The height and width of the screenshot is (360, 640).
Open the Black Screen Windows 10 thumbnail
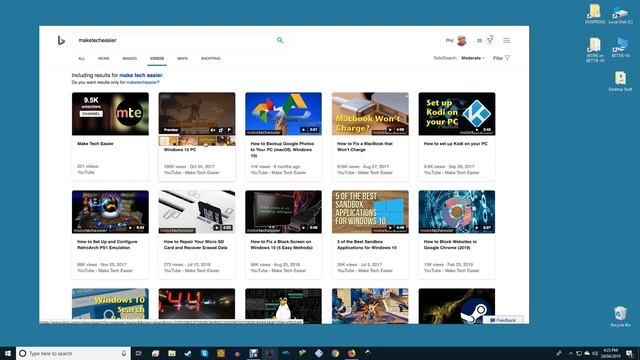click(283, 212)
